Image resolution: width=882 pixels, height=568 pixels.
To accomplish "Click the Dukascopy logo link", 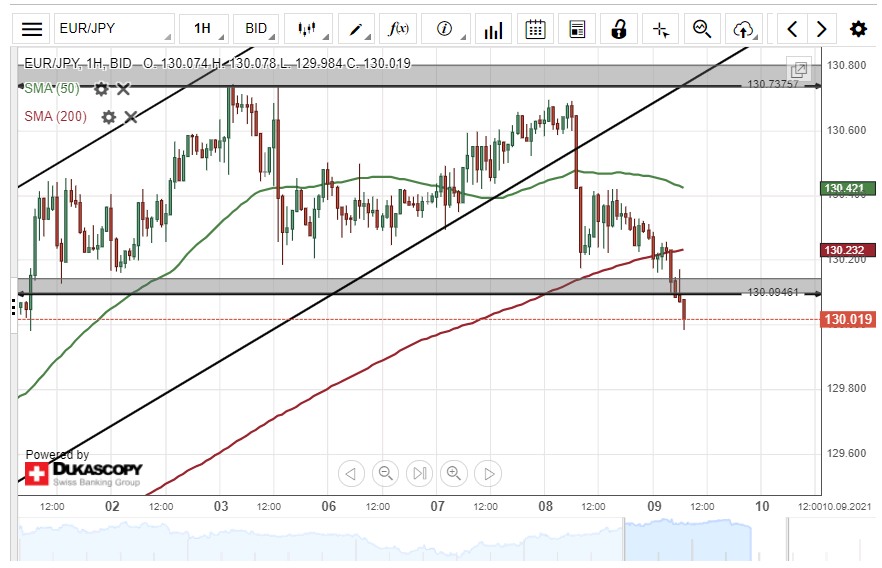I will 83,474.
